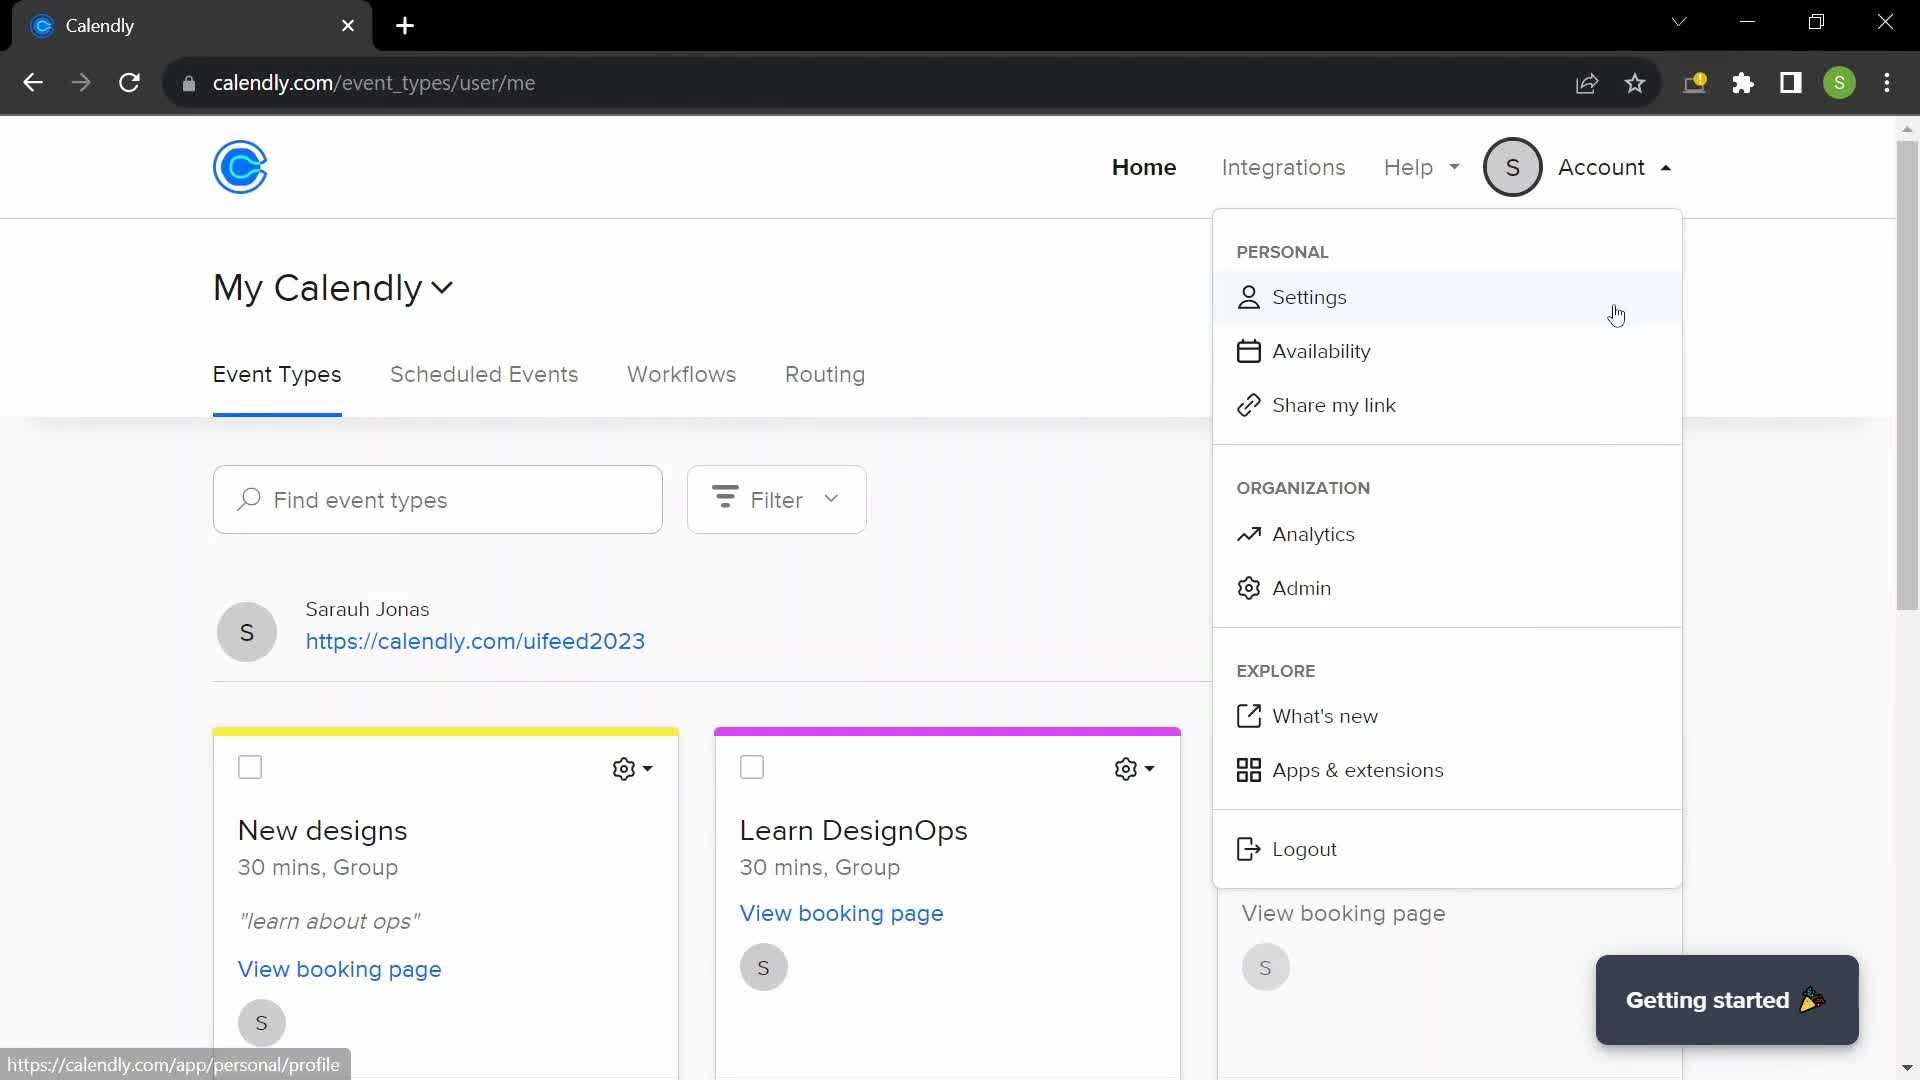
Task: Click the Find event types search field
Action: coord(438,500)
